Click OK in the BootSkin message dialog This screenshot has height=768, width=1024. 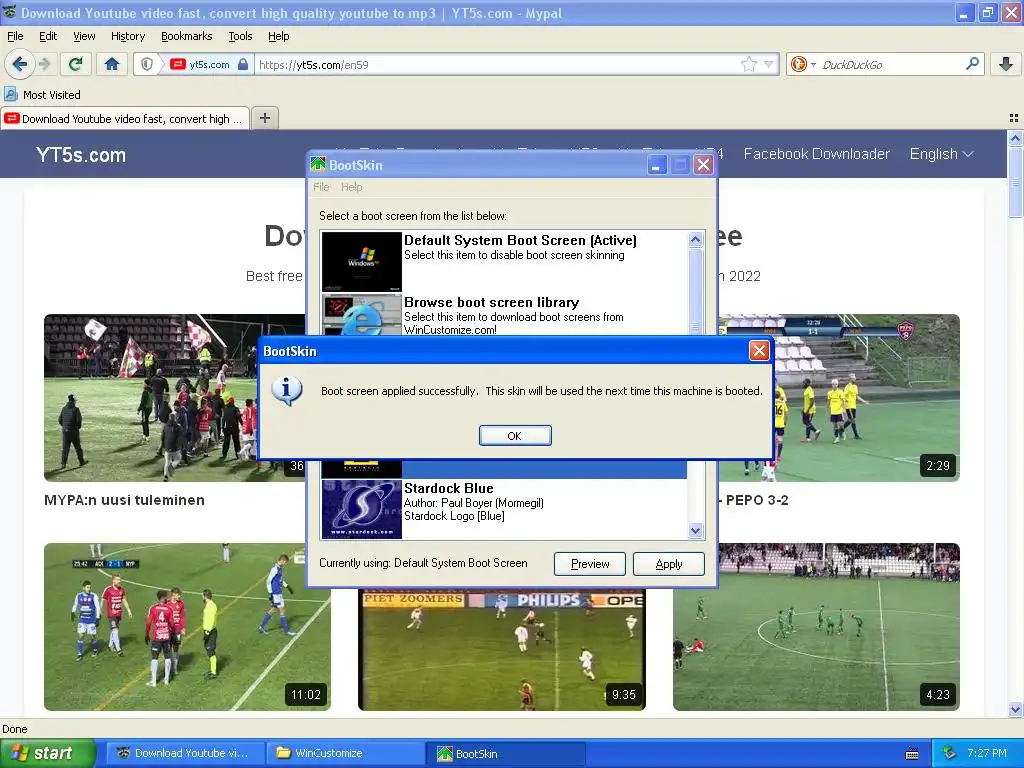coord(515,436)
